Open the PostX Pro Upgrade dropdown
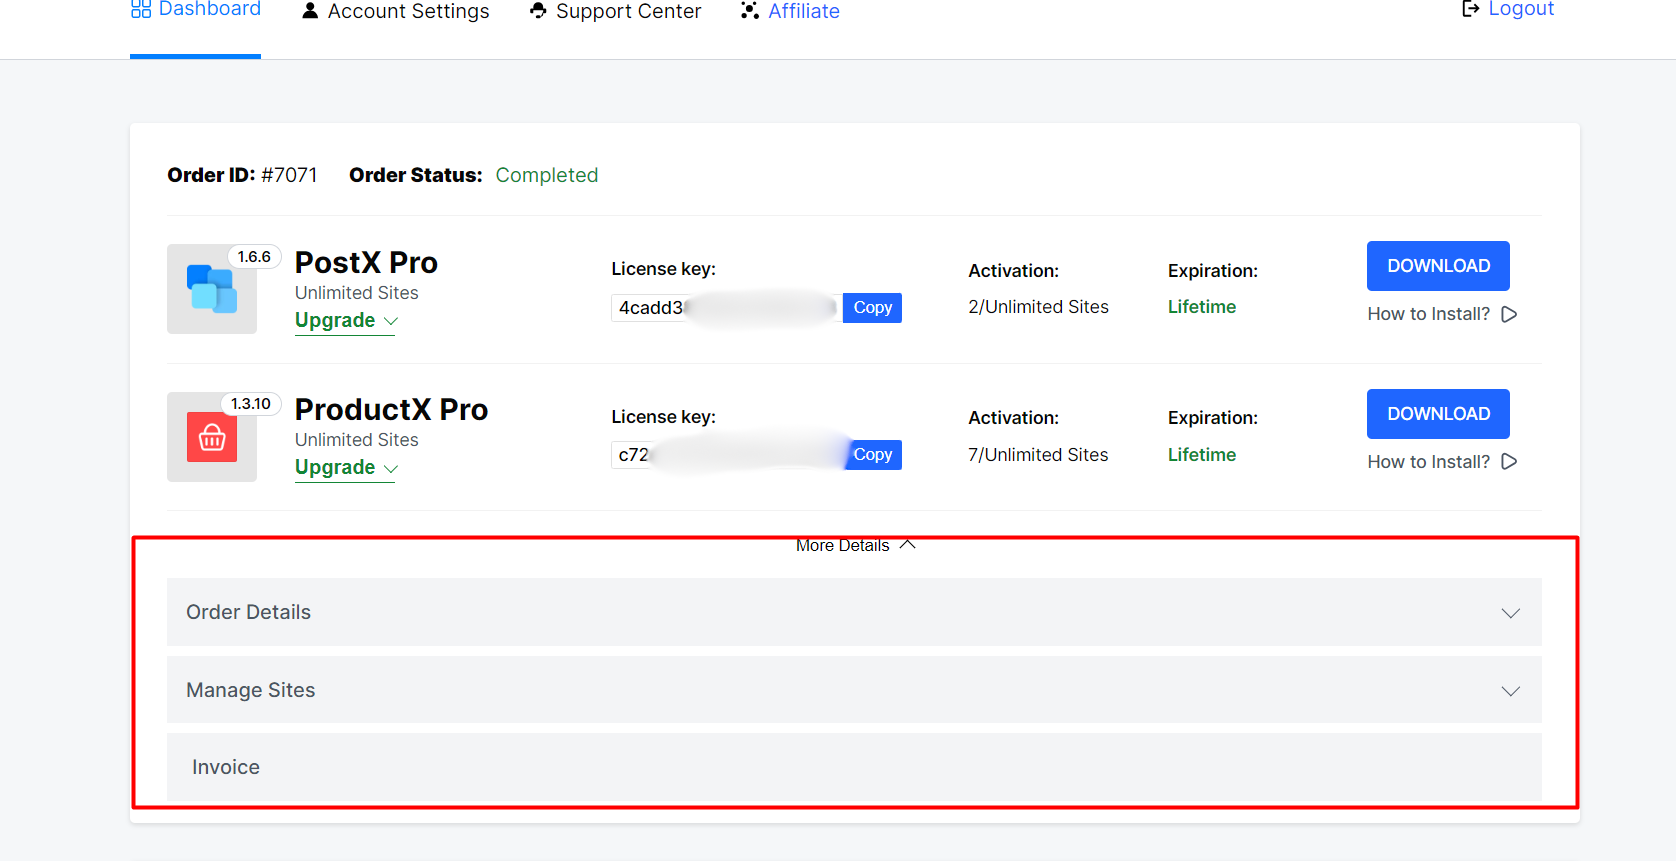1676x861 pixels. coord(345,320)
